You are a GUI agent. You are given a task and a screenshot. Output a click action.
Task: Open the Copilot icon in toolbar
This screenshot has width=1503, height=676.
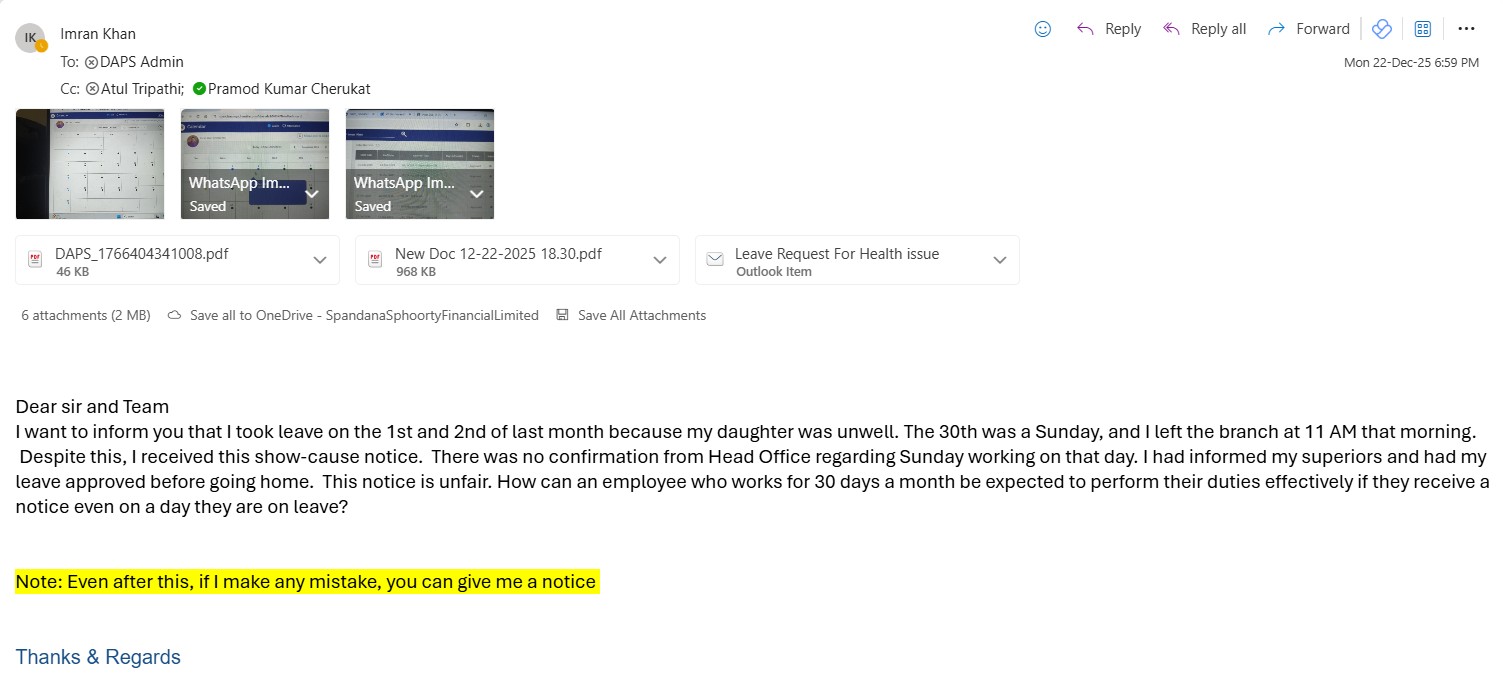[1382, 29]
